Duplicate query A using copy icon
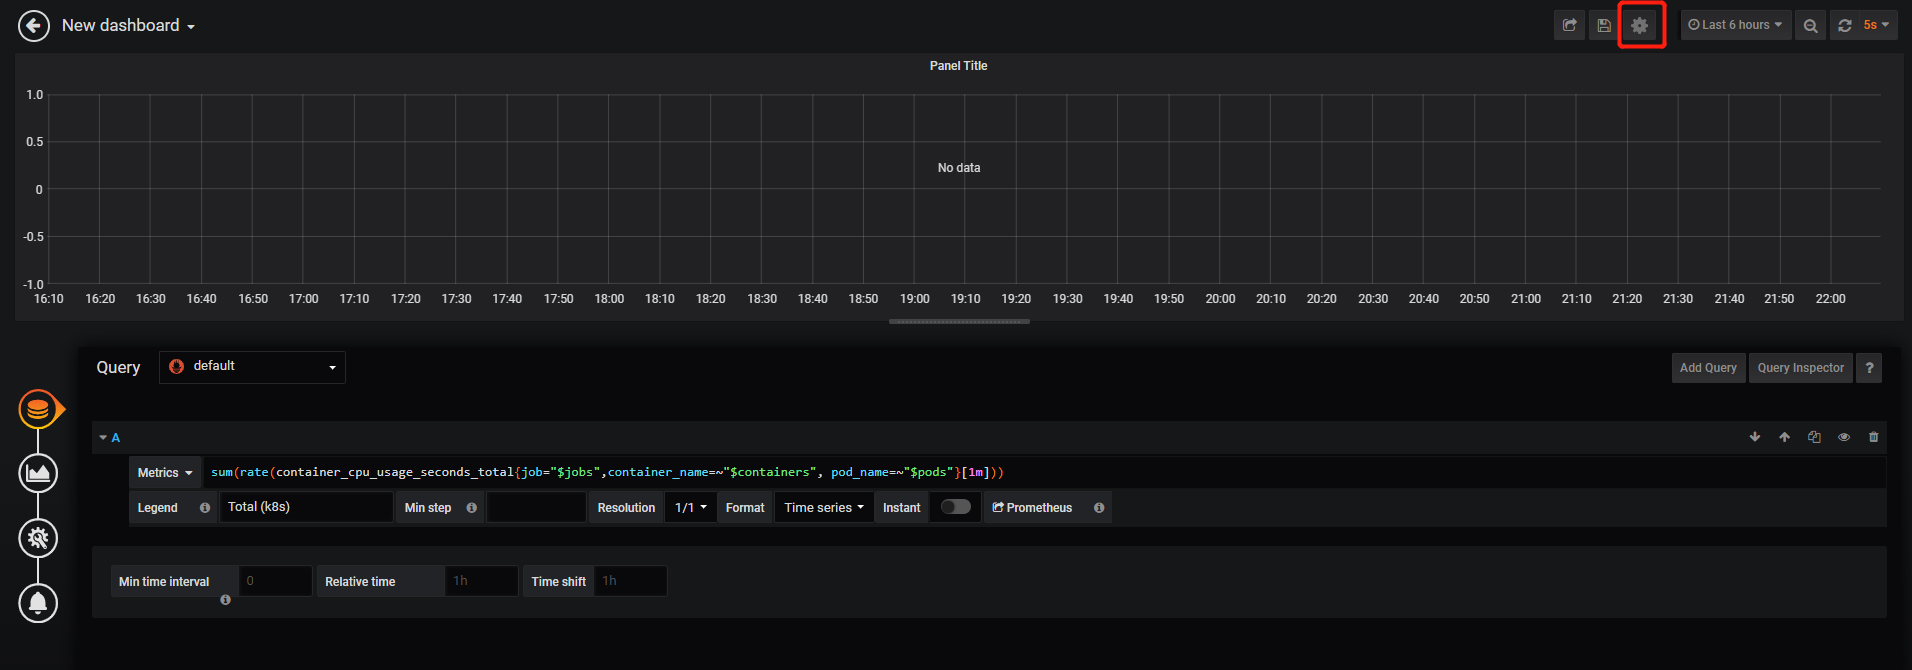The height and width of the screenshot is (670, 1912). [1814, 437]
